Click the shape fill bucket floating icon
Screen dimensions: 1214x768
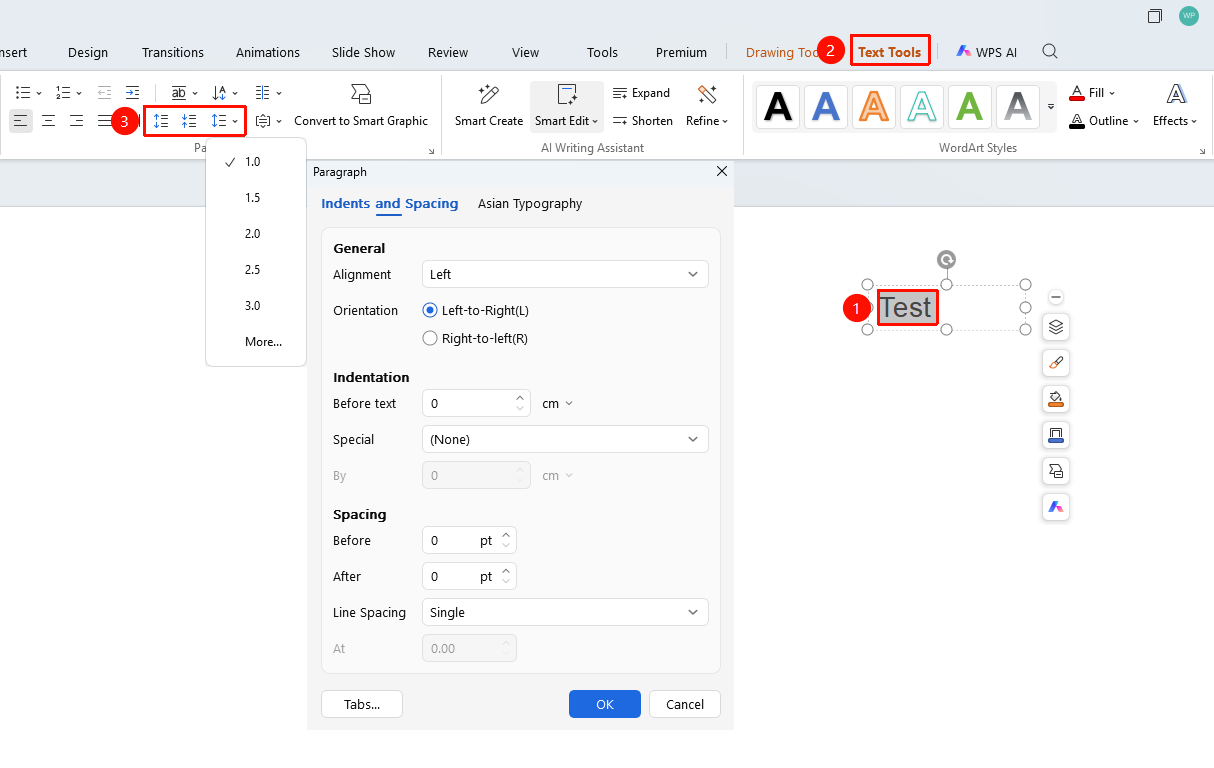[x=1056, y=399]
